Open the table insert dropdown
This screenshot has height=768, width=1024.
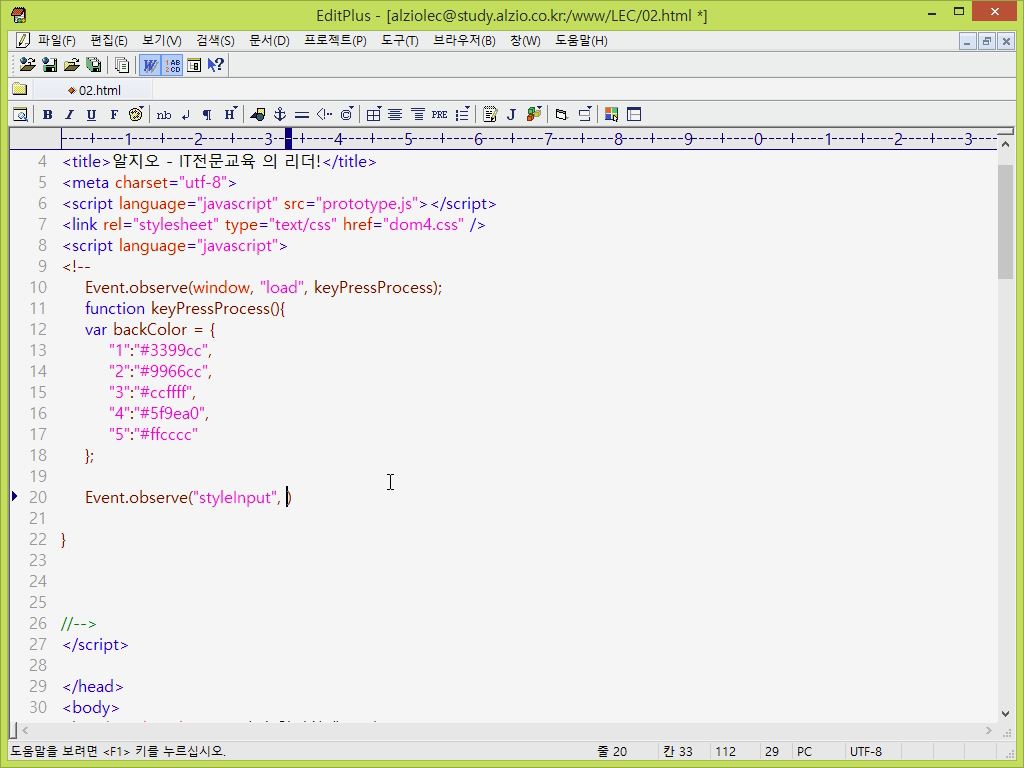point(374,114)
